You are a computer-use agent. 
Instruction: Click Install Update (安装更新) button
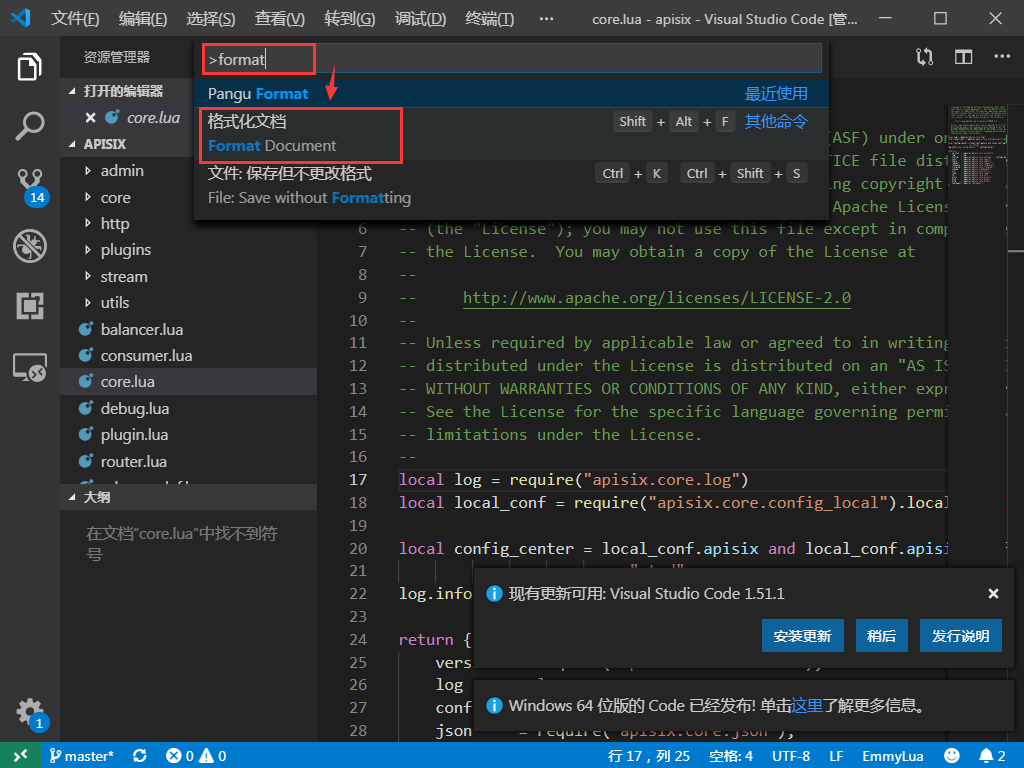point(802,635)
